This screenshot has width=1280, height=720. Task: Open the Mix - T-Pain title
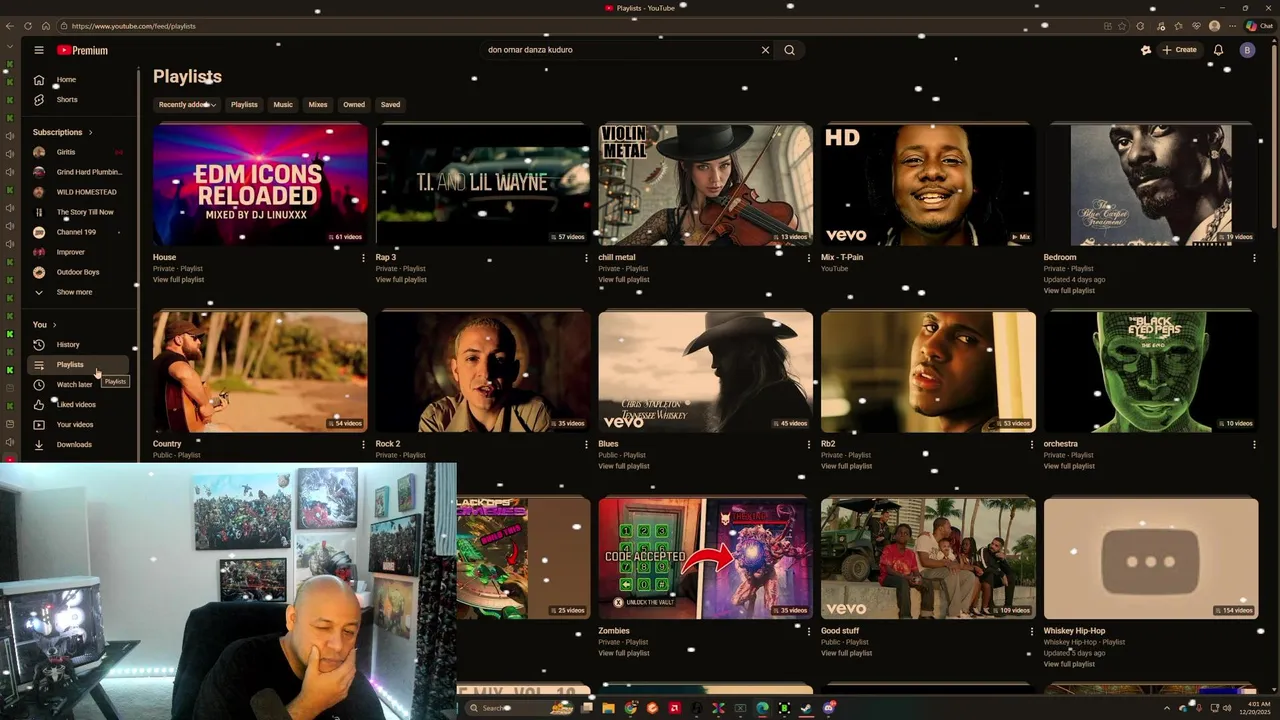pyautogui.click(x=842, y=258)
